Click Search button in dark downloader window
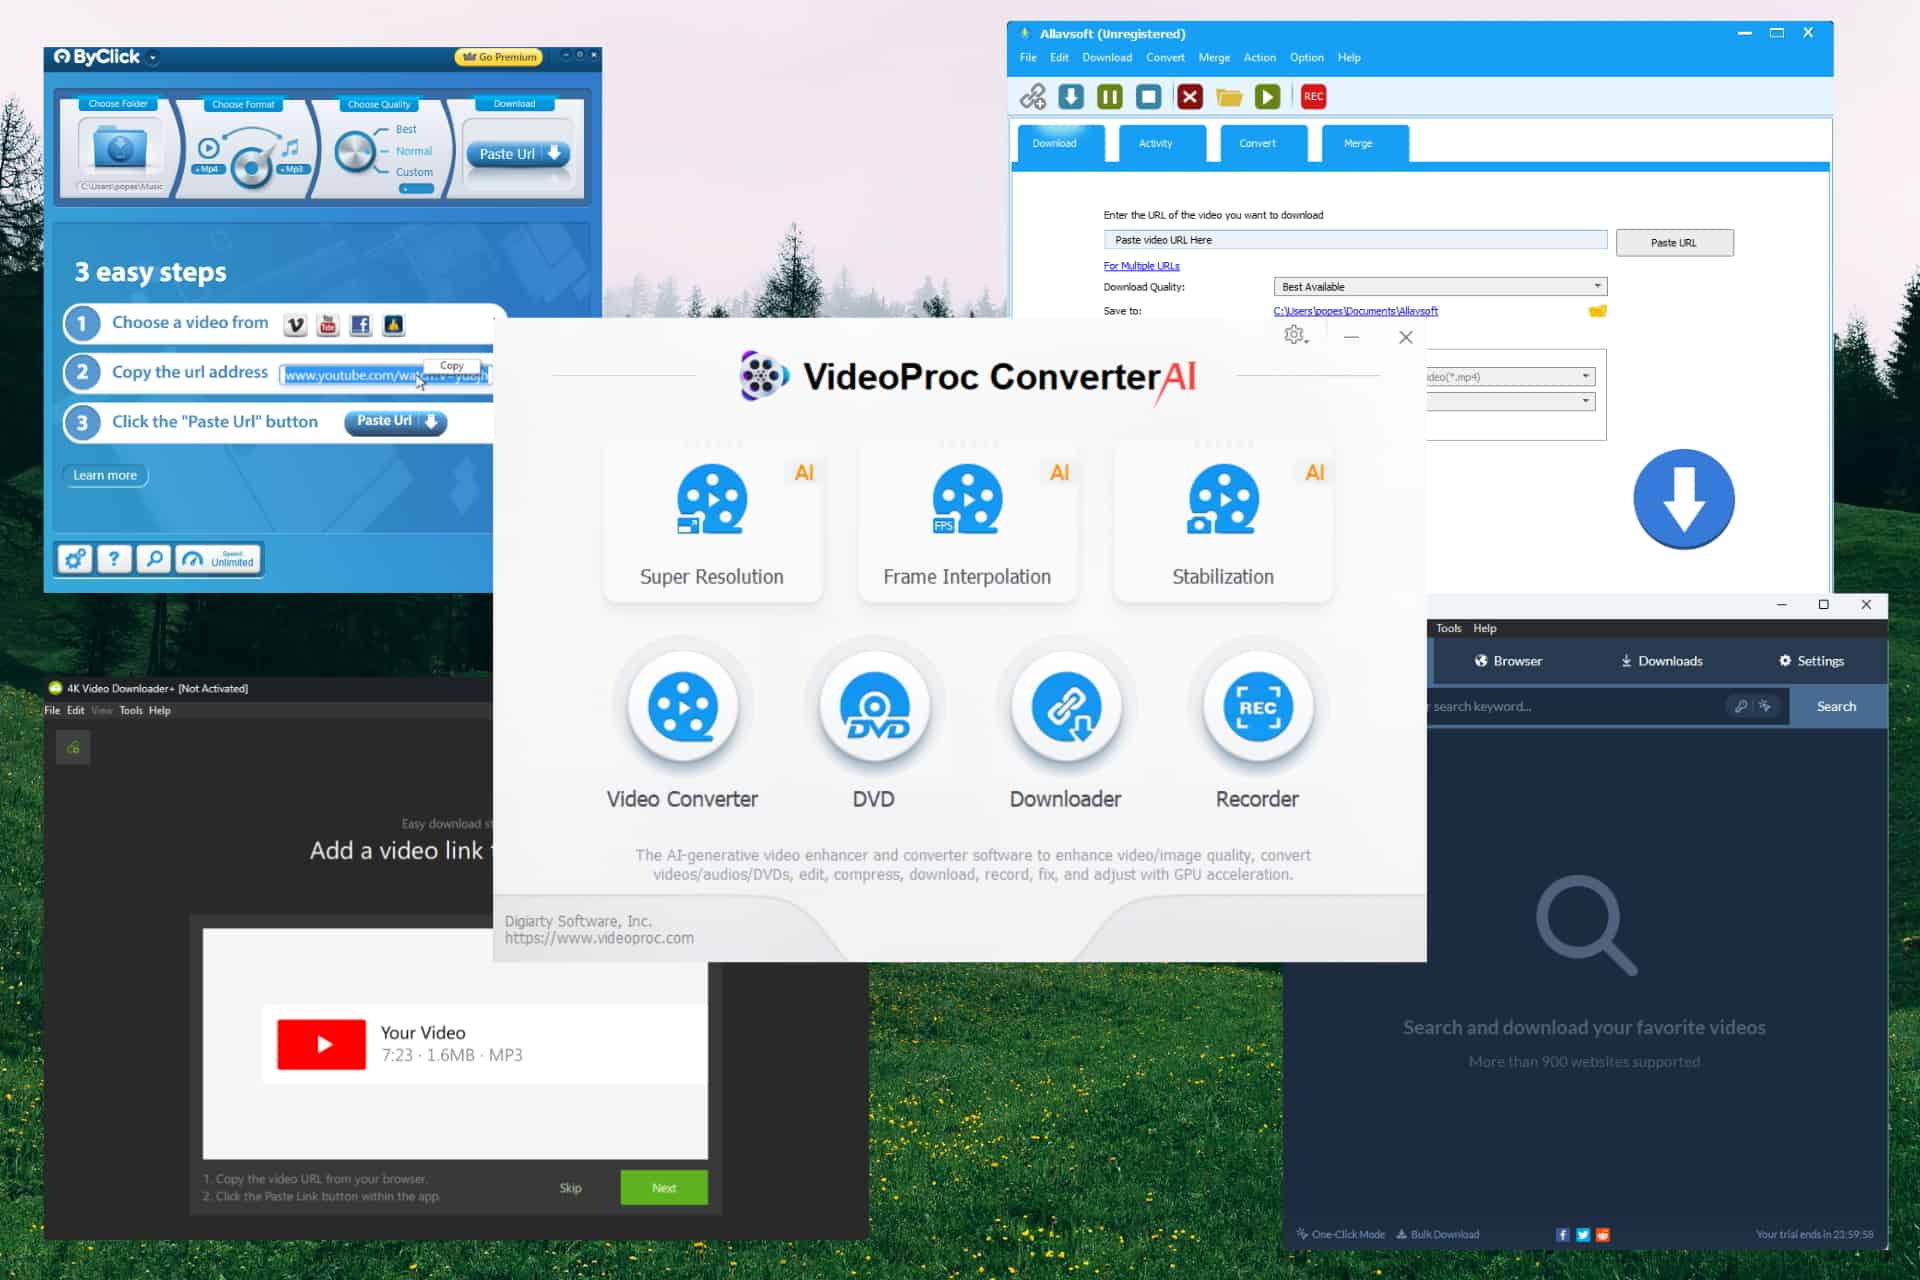 point(1836,706)
